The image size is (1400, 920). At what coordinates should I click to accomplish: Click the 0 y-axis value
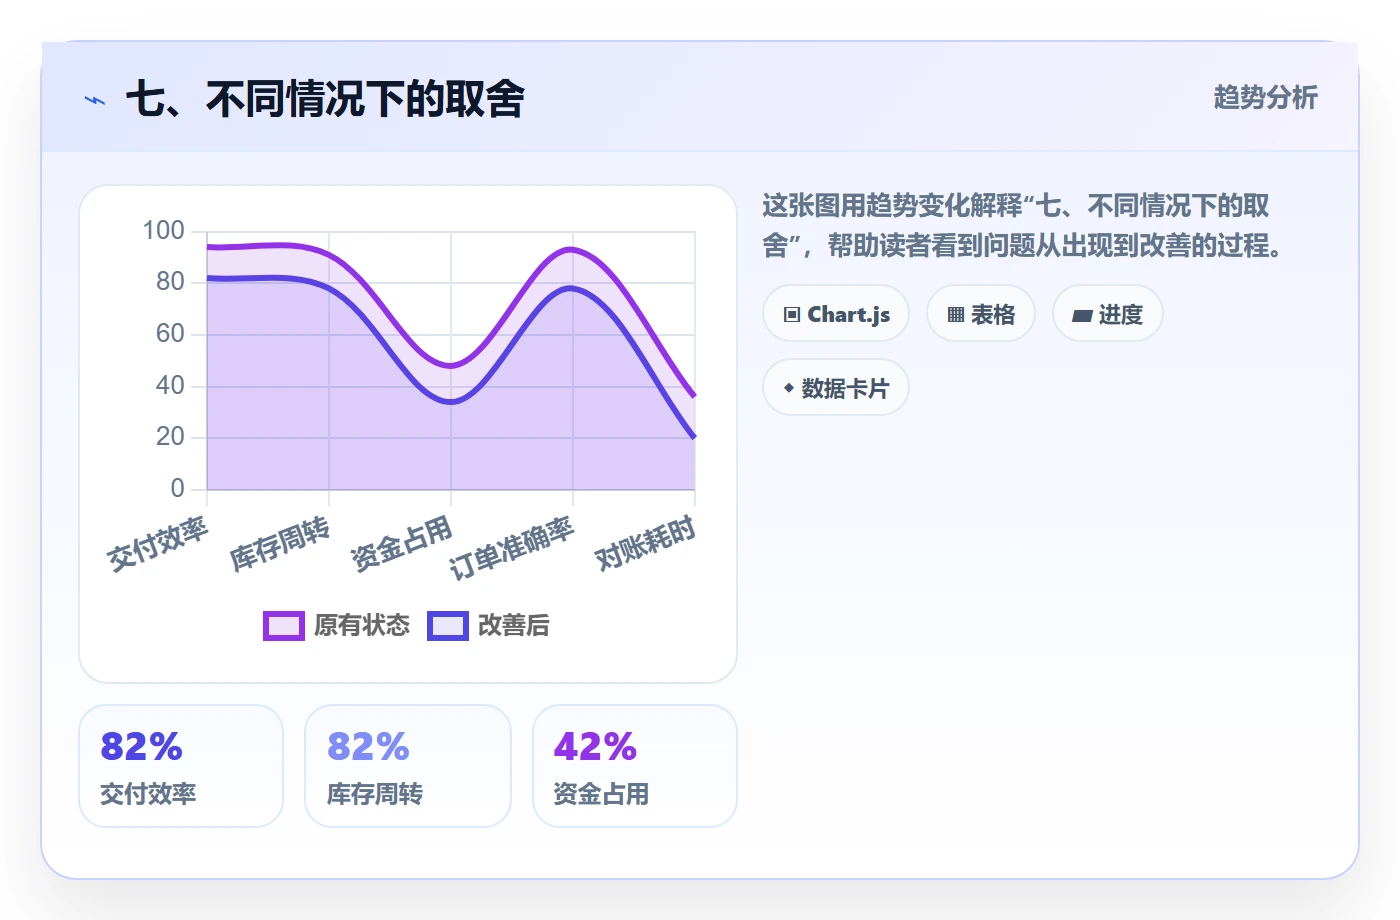click(x=178, y=489)
